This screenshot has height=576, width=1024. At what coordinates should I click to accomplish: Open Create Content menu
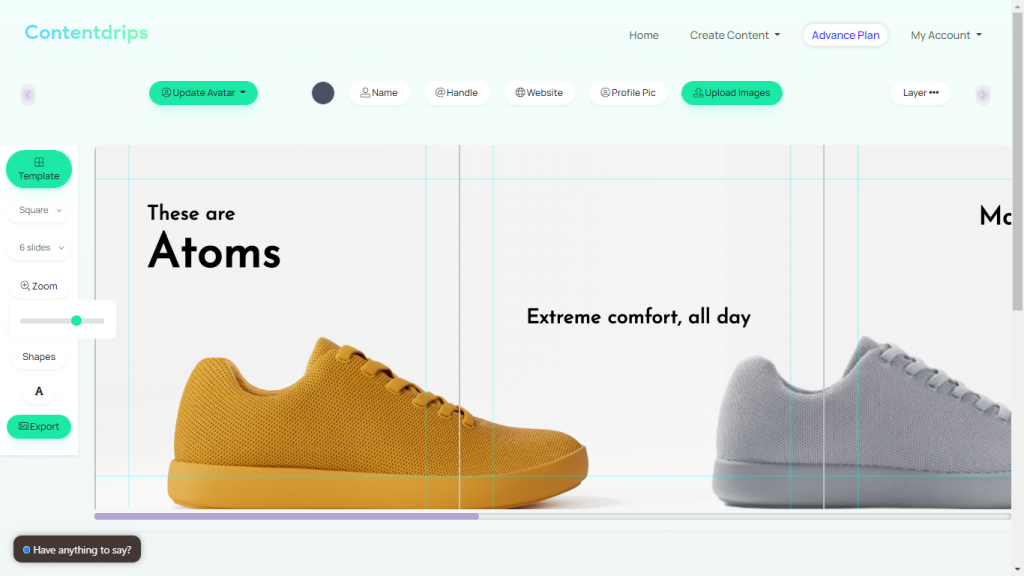[x=735, y=35]
